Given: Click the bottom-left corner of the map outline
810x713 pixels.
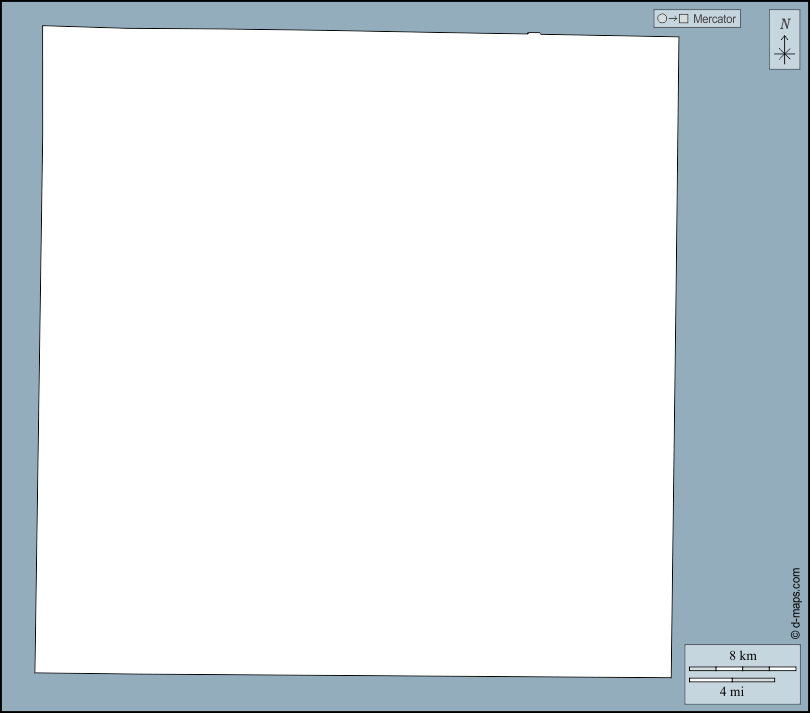Looking at the screenshot, I should (35, 672).
